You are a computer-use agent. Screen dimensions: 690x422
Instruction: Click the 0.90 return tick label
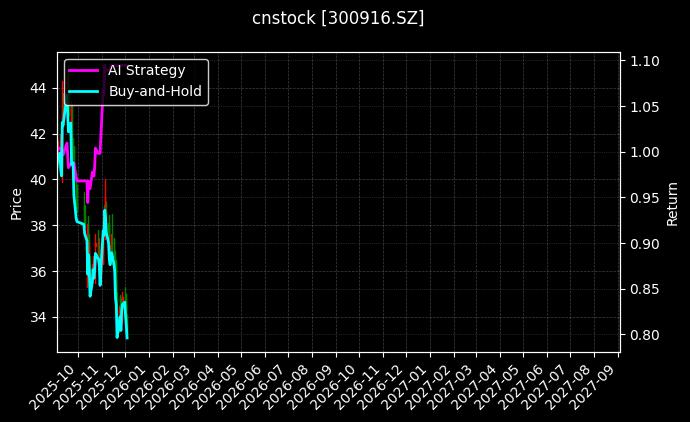643,243
